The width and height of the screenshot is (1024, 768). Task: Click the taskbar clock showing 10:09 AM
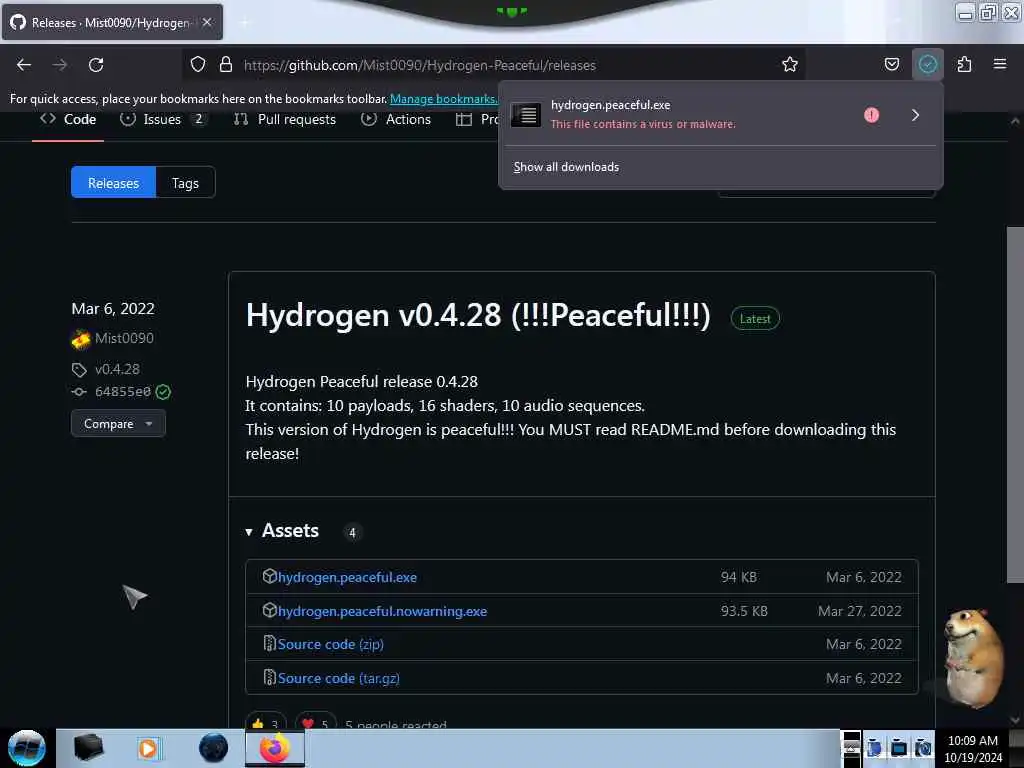pos(972,748)
